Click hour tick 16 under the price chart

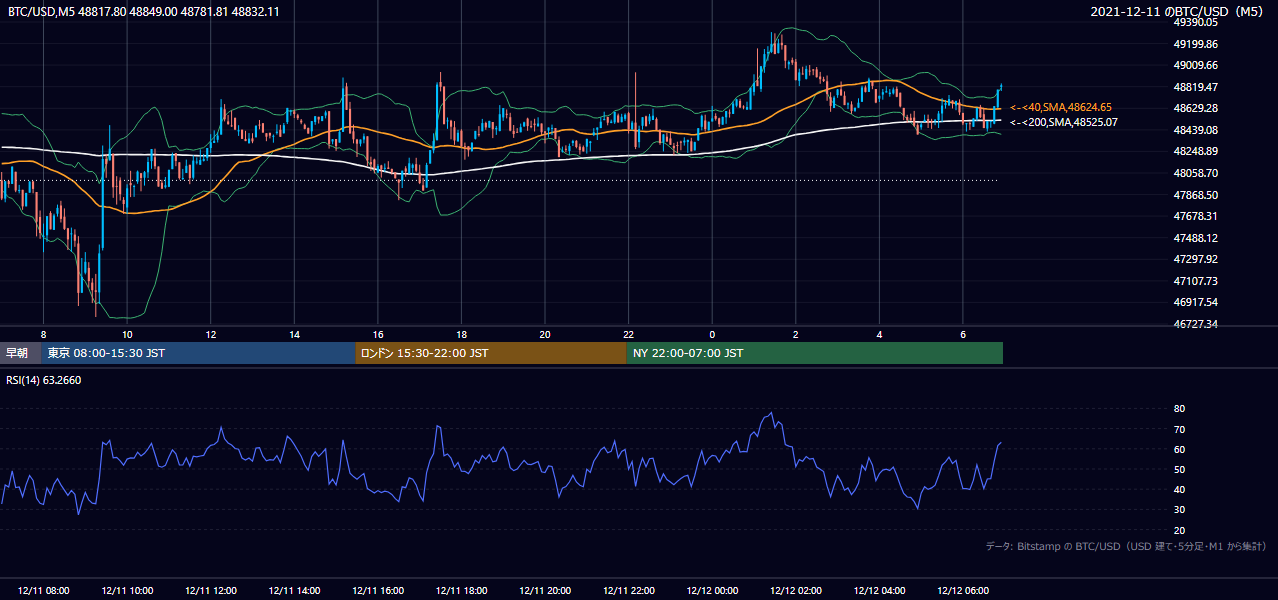pyautogui.click(x=378, y=334)
